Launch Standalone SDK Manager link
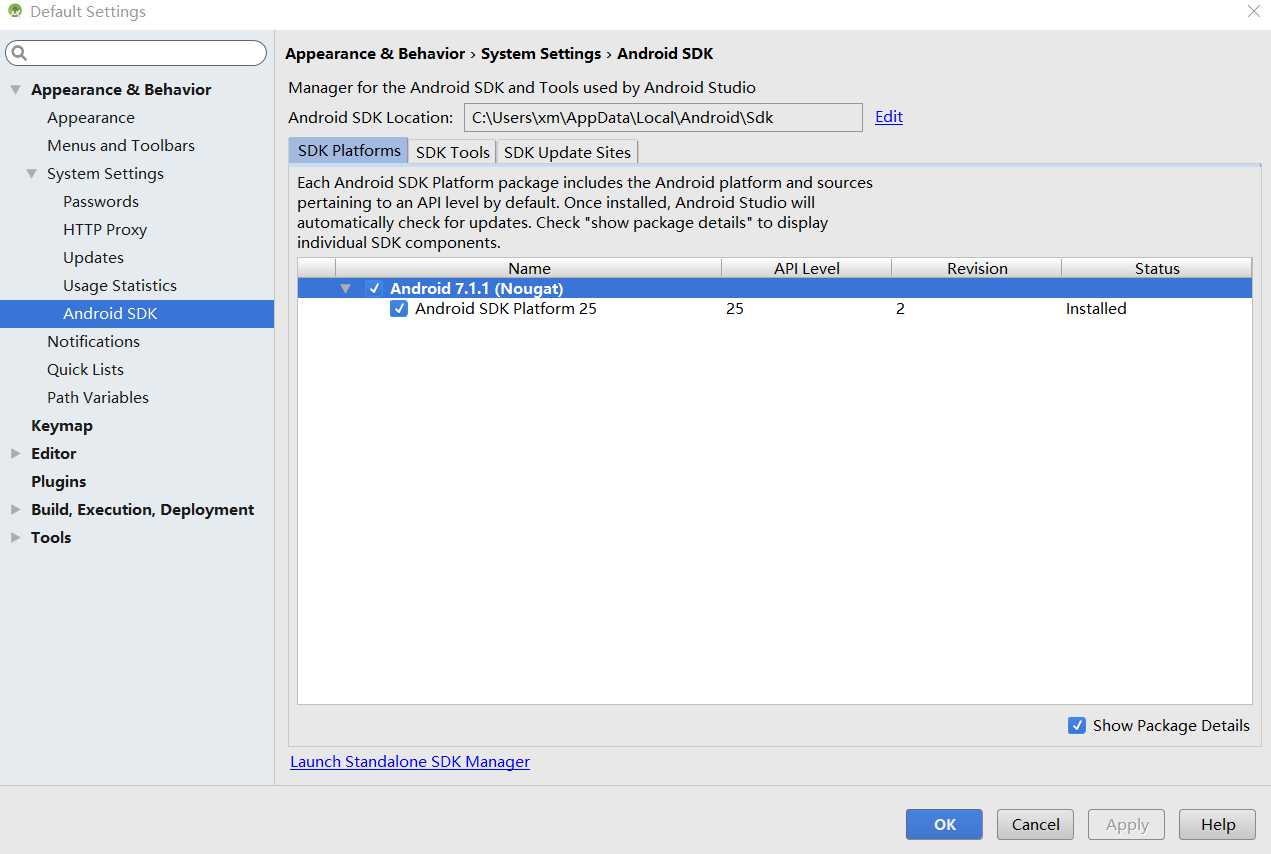Screen dimensions: 1271x854 tap(410, 762)
